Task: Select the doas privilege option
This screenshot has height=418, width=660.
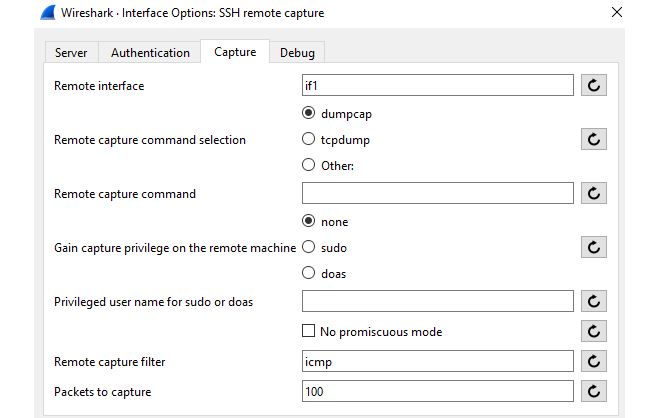Action: coord(309,273)
